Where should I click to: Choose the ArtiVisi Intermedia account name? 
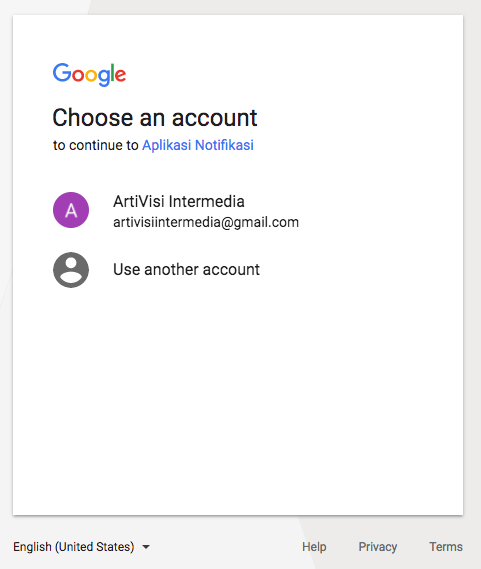point(179,201)
